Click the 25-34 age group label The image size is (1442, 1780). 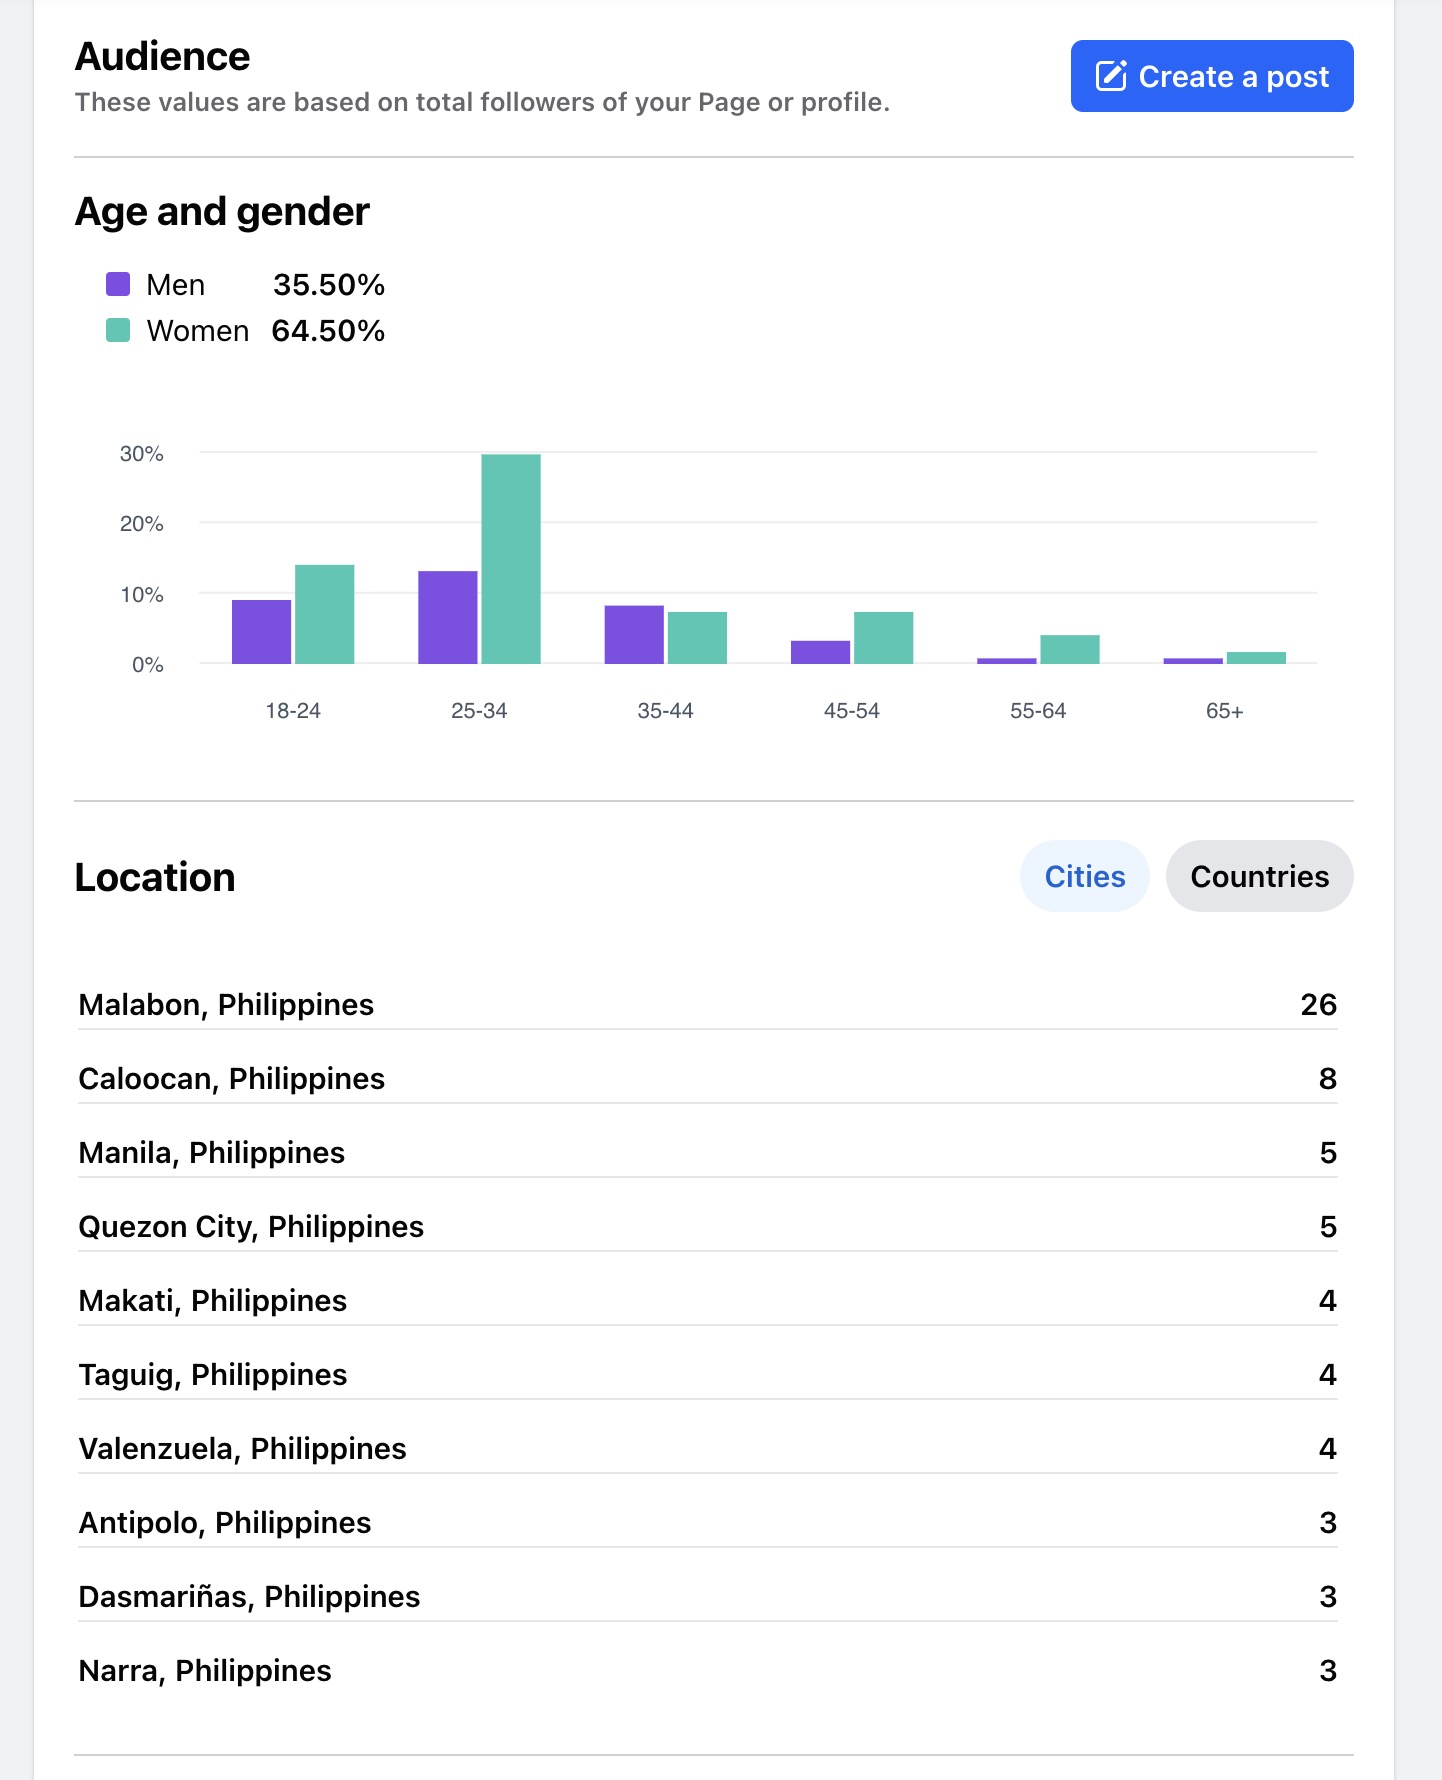click(479, 710)
